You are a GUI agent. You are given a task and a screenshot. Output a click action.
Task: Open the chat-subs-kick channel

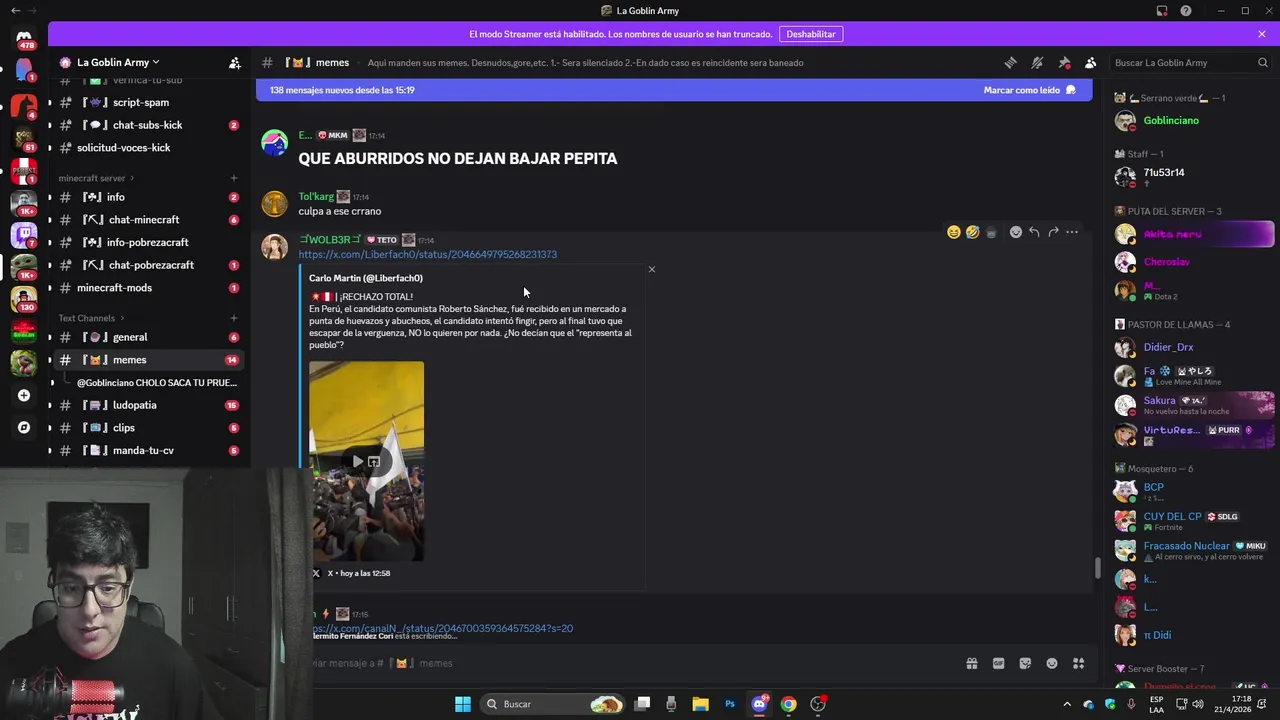pyautogui.click(x=147, y=125)
